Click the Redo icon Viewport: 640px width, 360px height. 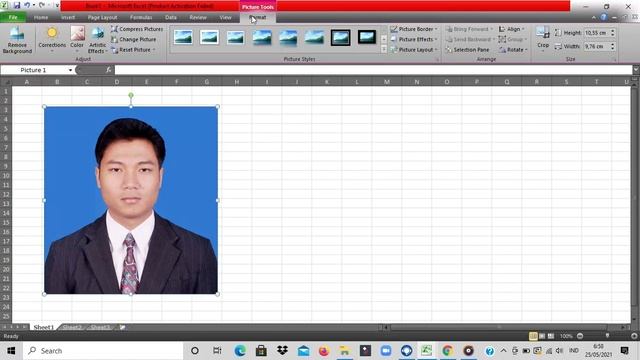tap(42, 5)
